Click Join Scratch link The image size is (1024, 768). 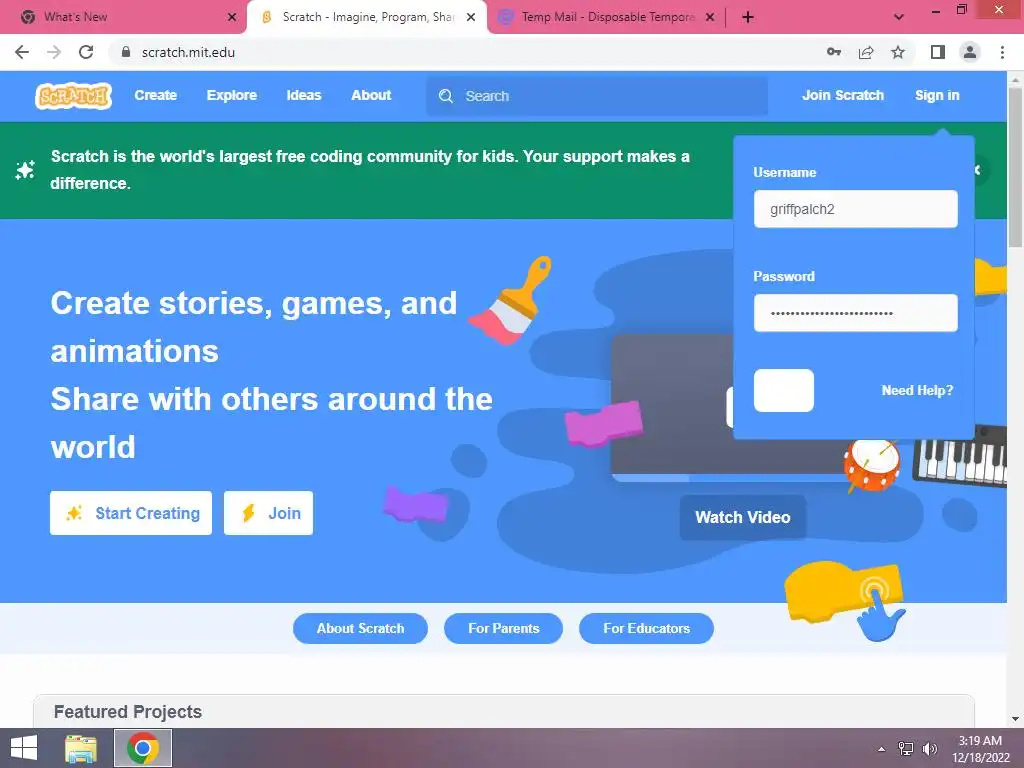tap(842, 95)
